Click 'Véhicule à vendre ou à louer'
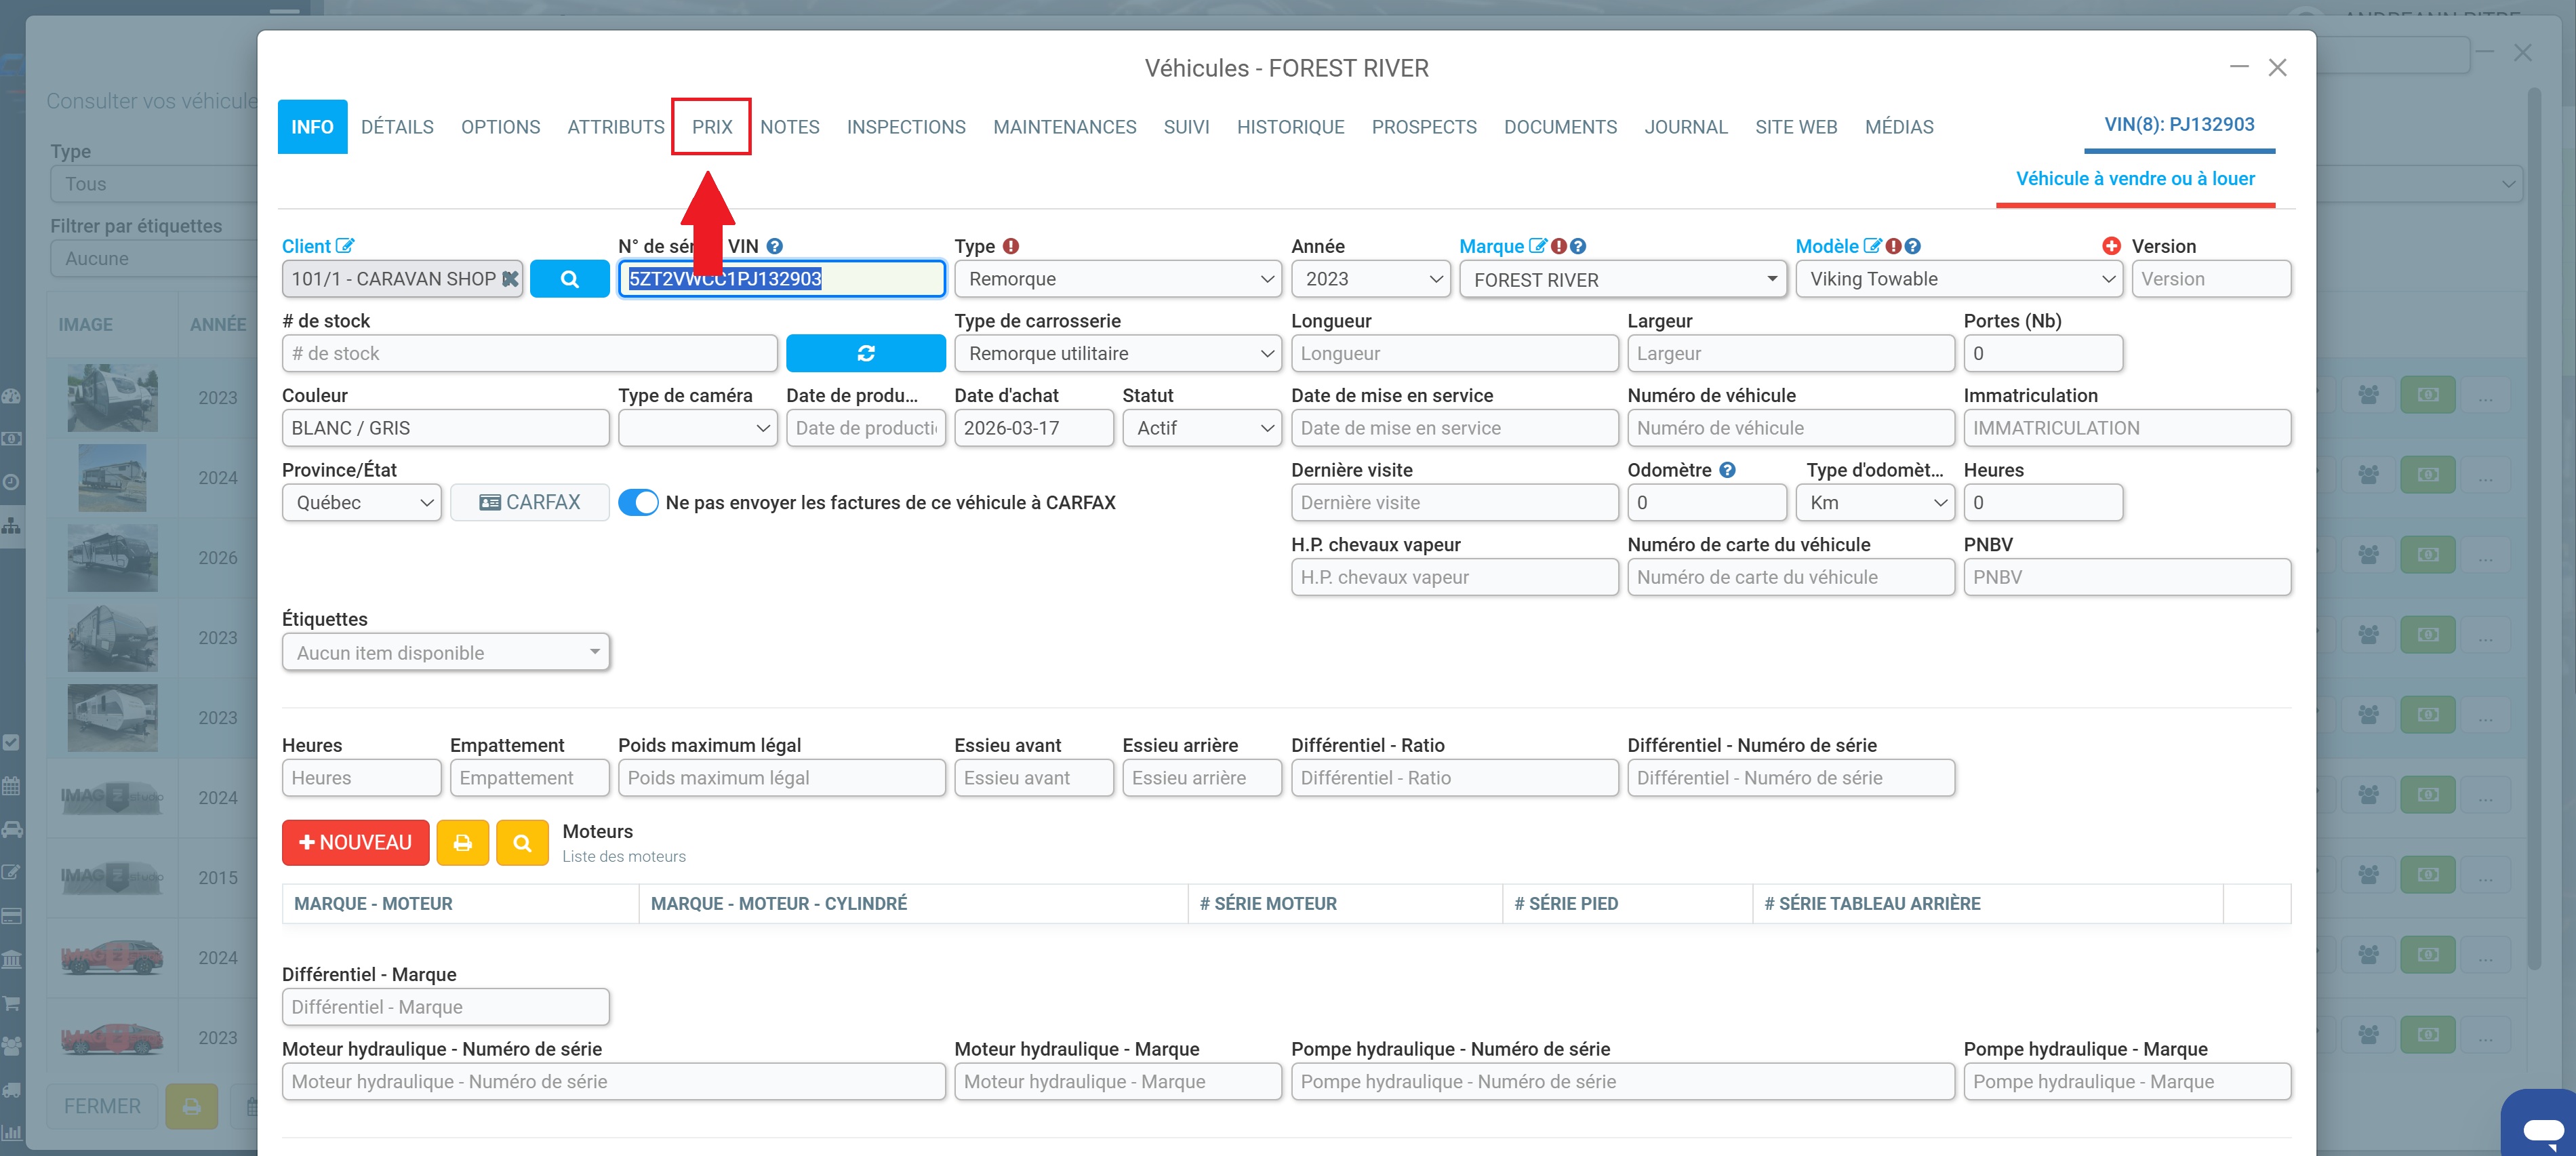The image size is (2576, 1156). click(x=2135, y=179)
